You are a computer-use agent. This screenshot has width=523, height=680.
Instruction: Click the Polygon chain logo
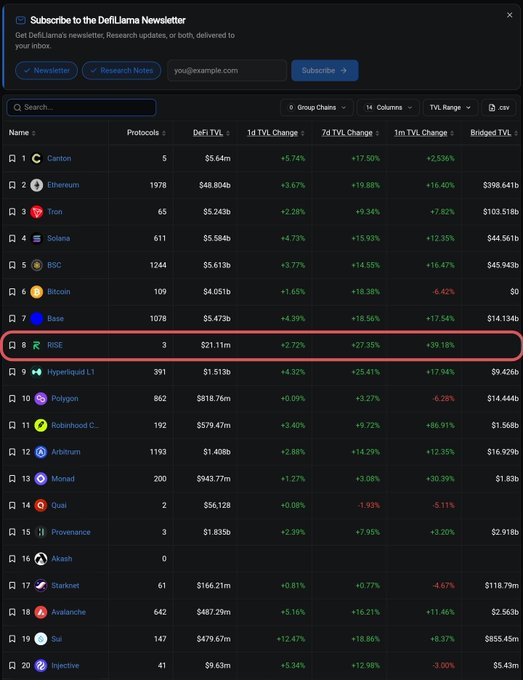click(41, 399)
